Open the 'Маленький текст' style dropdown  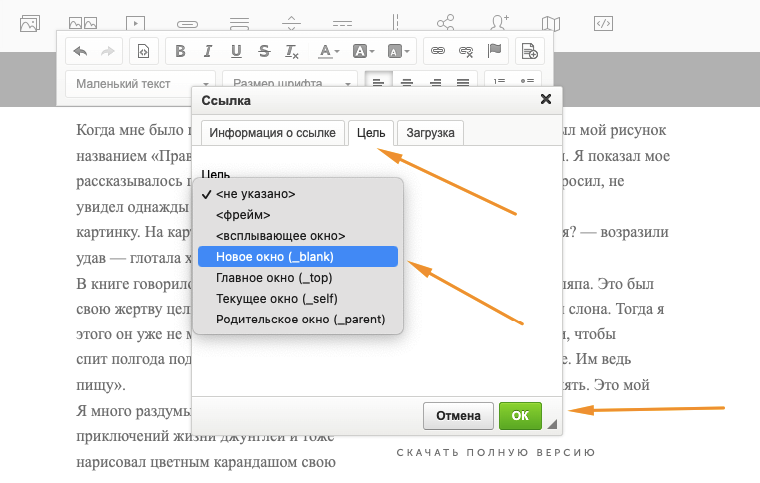(140, 84)
